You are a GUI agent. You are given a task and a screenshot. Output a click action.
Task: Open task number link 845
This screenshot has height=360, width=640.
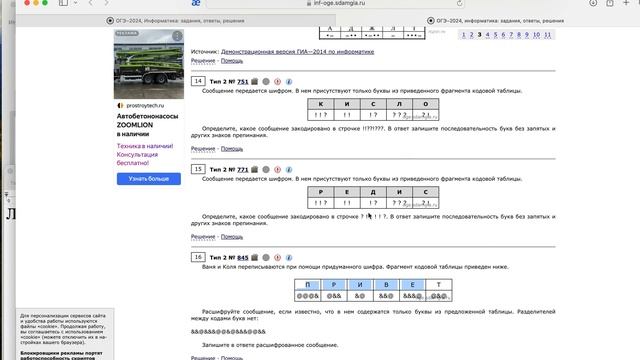(x=242, y=258)
